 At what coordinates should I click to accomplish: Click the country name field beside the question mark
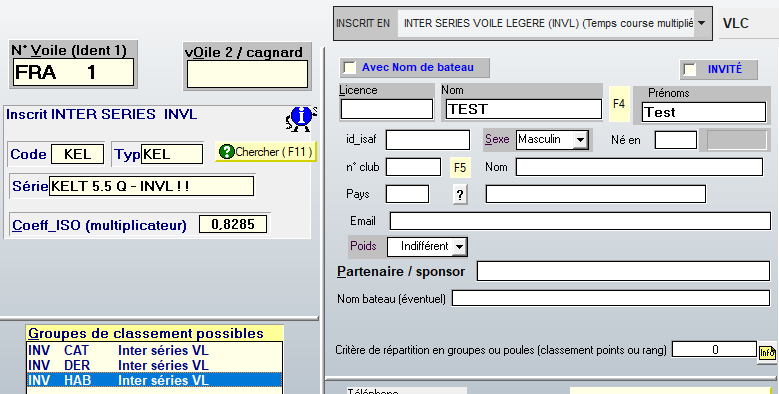(596, 194)
